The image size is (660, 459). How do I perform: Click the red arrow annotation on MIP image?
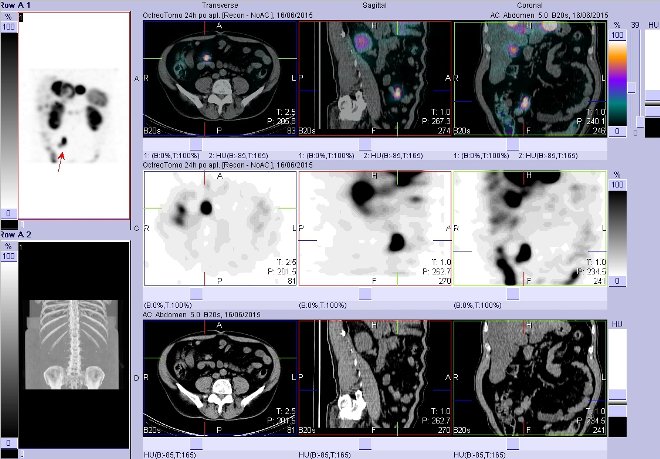coord(60,154)
